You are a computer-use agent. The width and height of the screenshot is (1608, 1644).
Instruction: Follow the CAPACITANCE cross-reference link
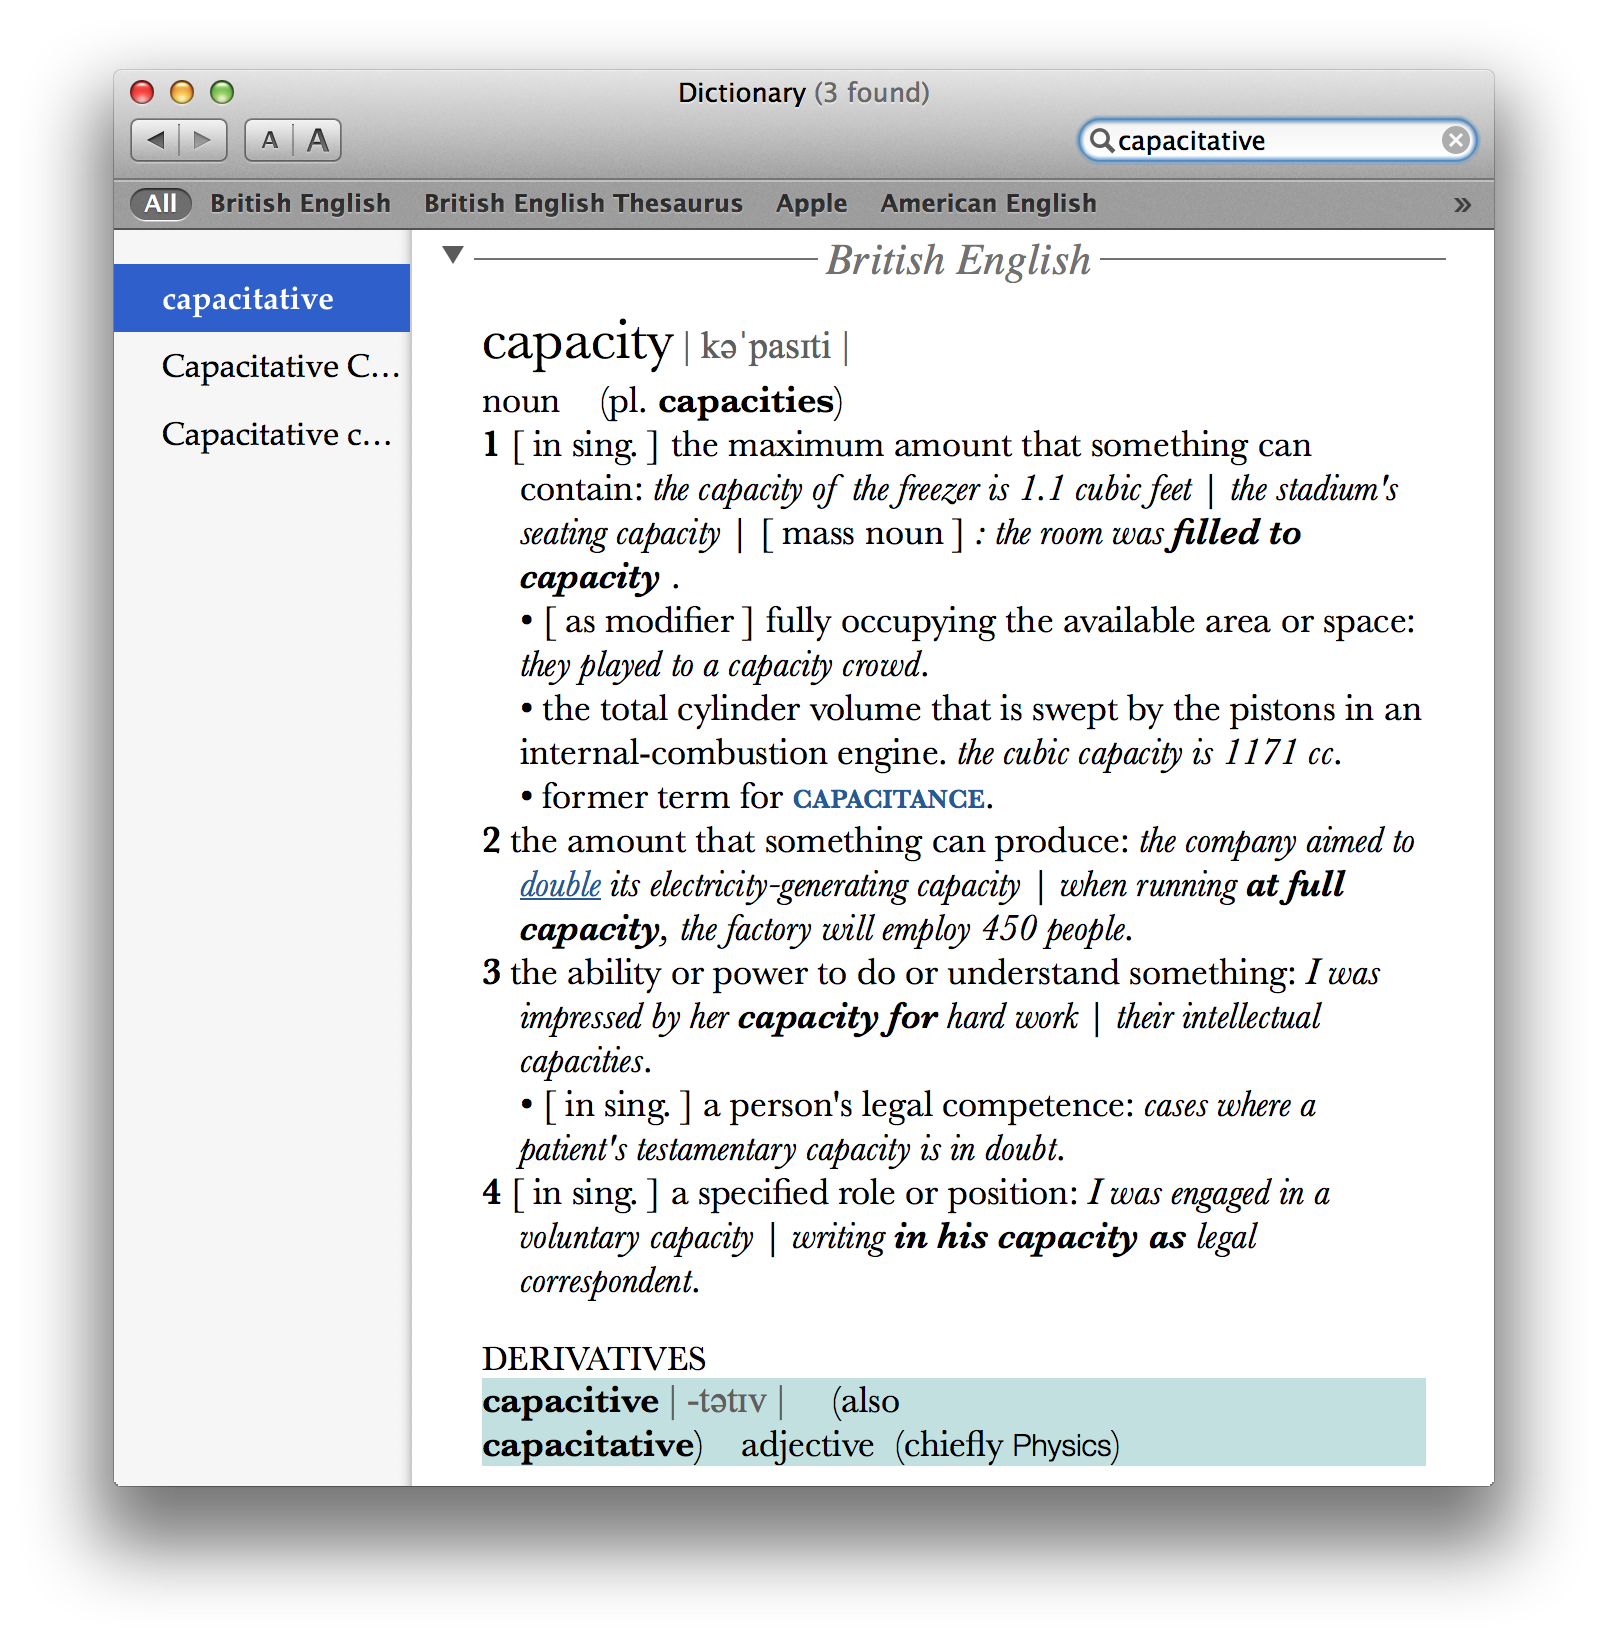(x=888, y=798)
